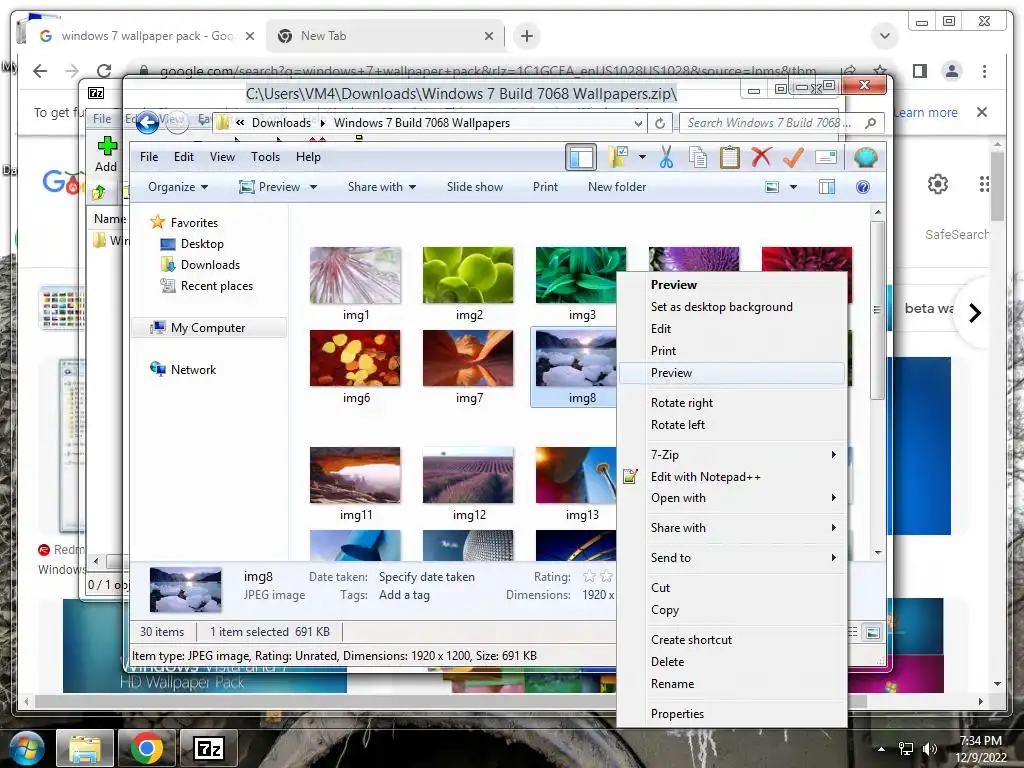The width and height of the screenshot is (1024, 768).
Task: Set rating with the first star
Action: [589, 576]
